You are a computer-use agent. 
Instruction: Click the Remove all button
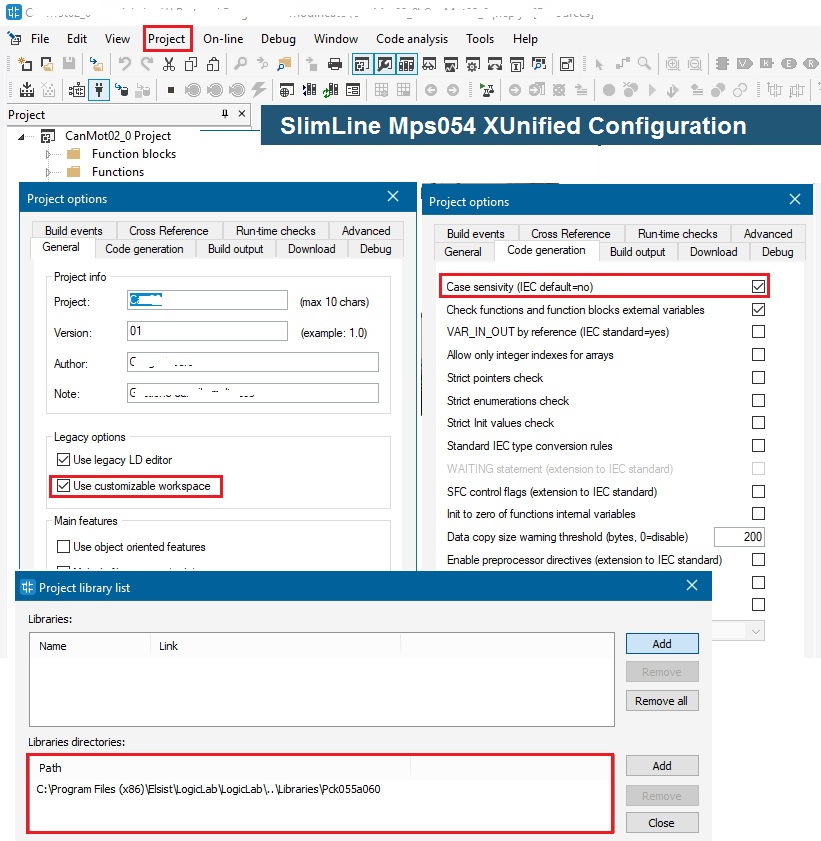[x=662, y=701]
